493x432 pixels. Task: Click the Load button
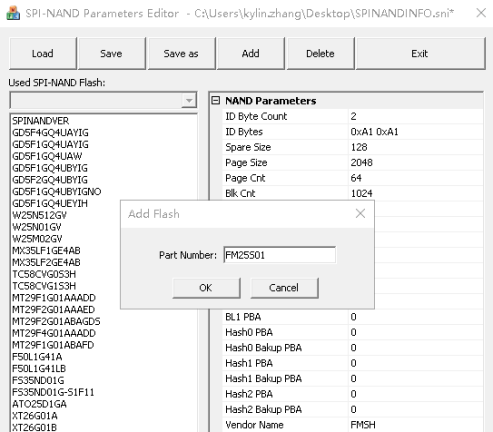tap(43, 54)
